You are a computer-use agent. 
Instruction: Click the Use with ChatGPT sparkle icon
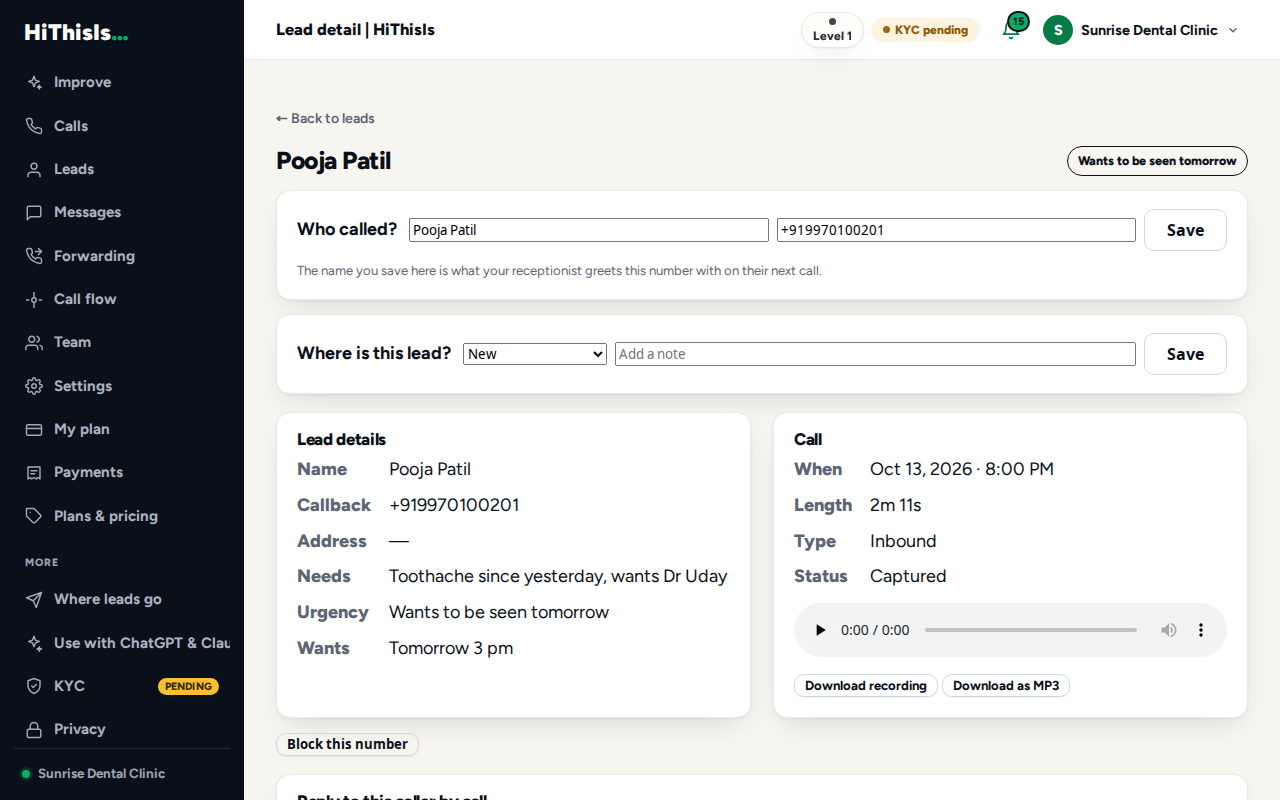(x=34, y=643)
